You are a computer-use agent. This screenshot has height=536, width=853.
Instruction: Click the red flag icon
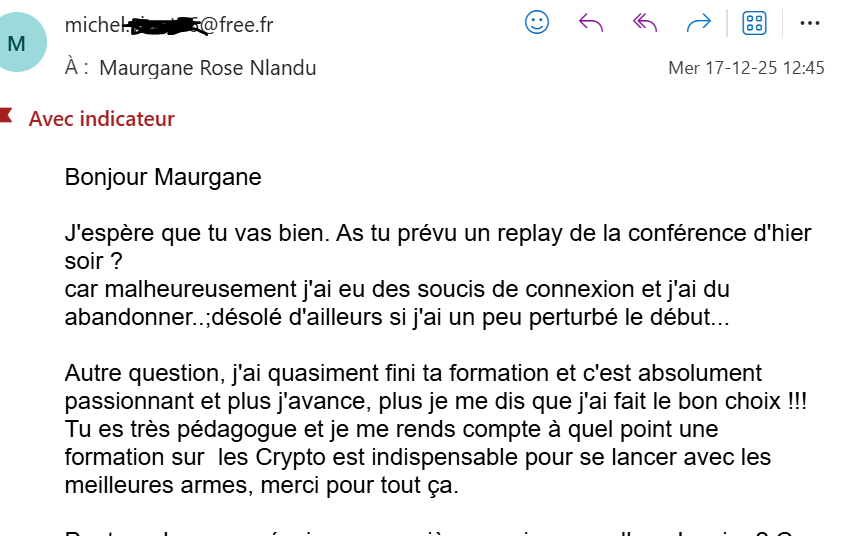click(6, 118)
